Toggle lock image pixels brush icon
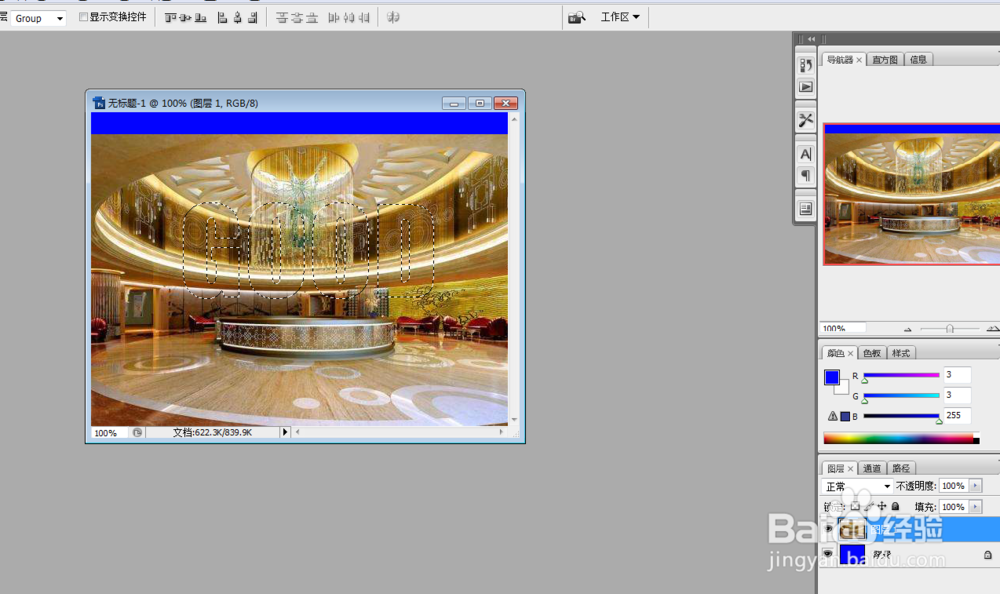 click(x=869, y=506)
